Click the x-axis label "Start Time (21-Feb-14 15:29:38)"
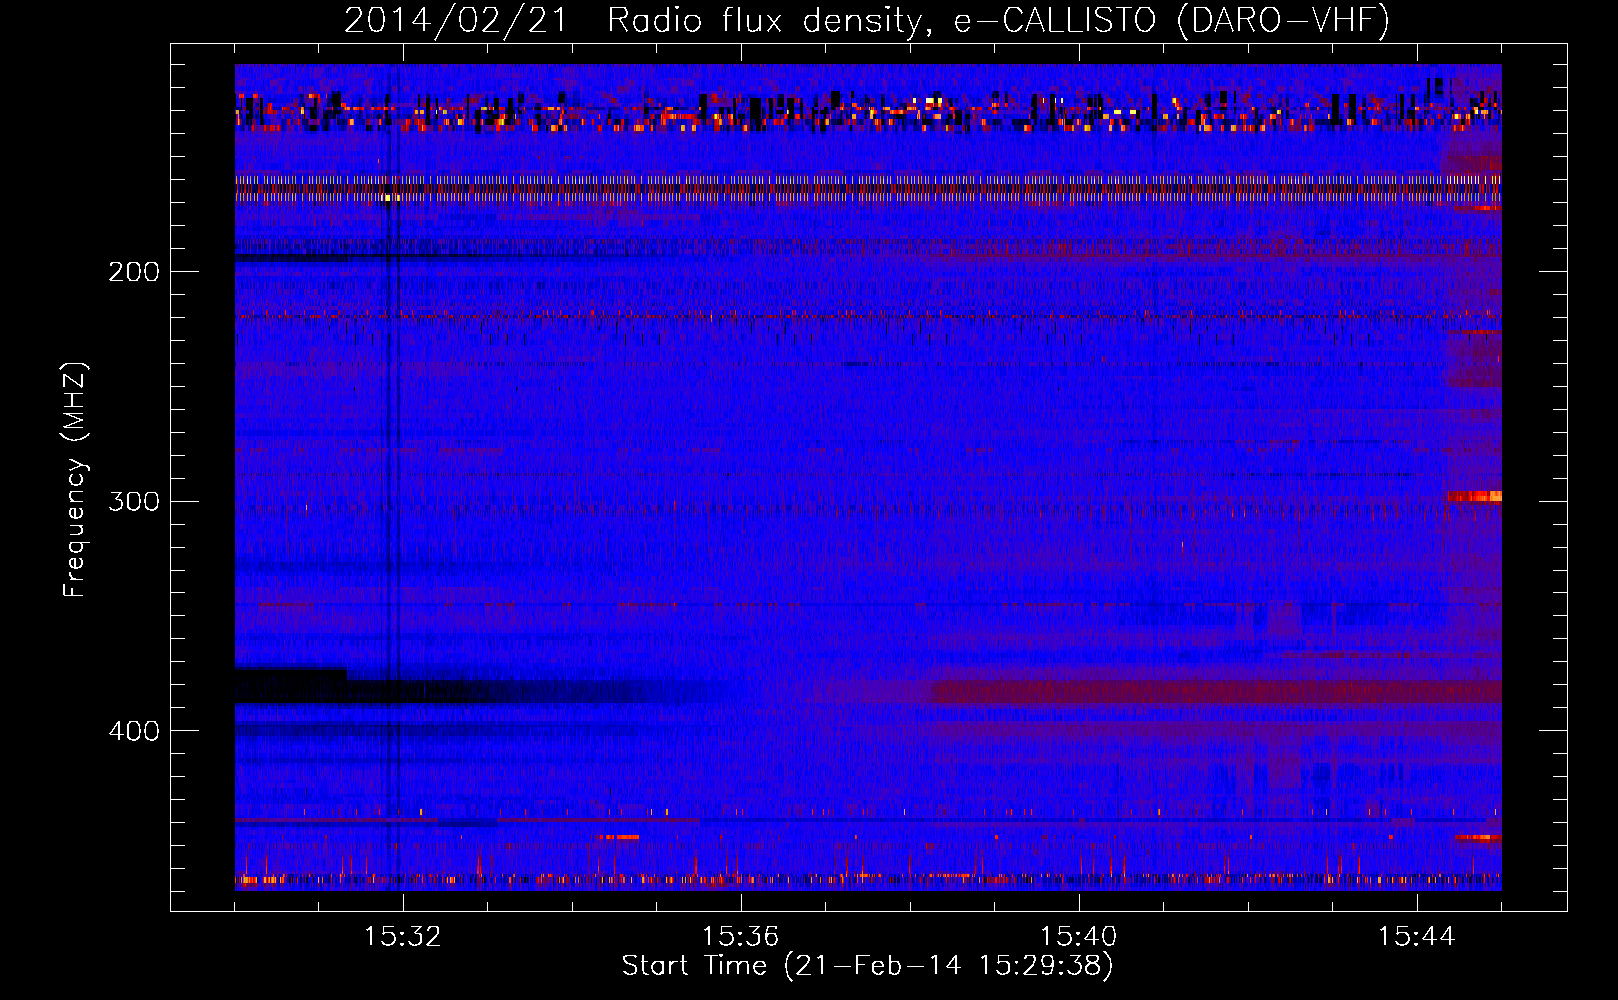This screenshot has height=1000, width=1618. point(867,966)
